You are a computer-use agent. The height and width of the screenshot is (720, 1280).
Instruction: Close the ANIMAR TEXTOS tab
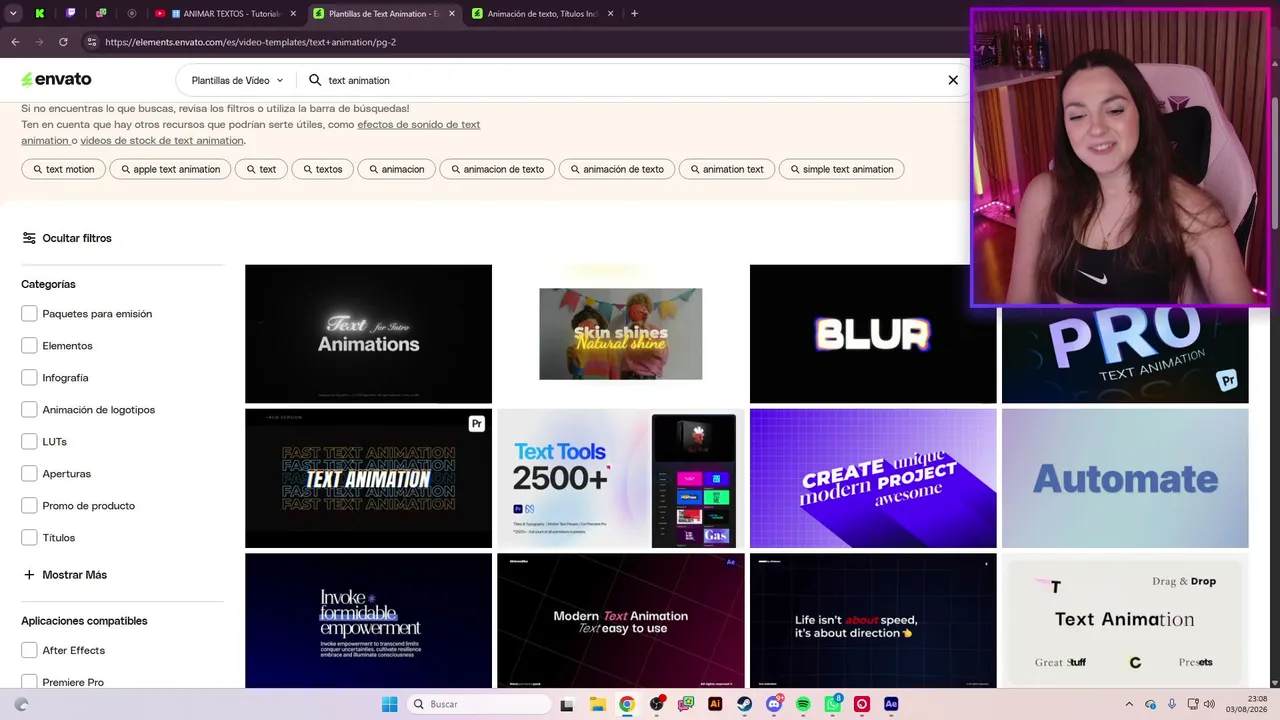(x=293, y=14)
